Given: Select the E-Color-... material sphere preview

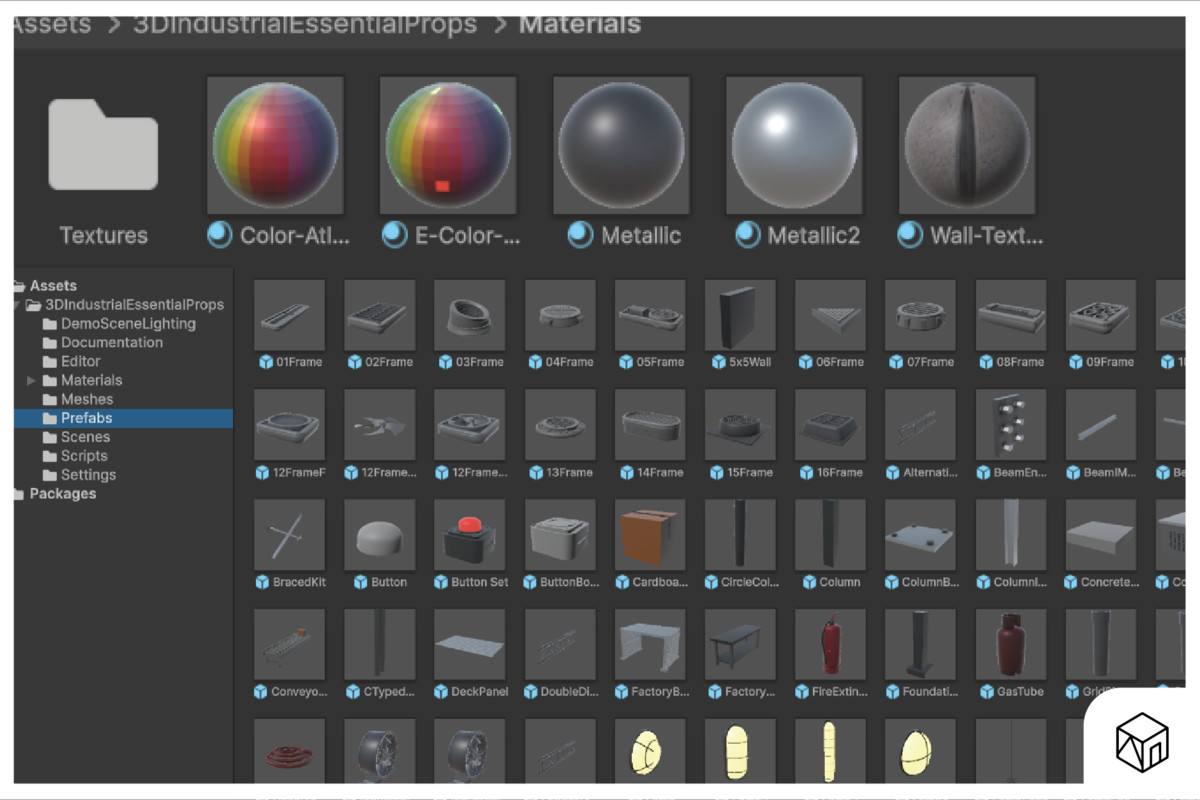Looking at the screenshot, I should 448,145.
